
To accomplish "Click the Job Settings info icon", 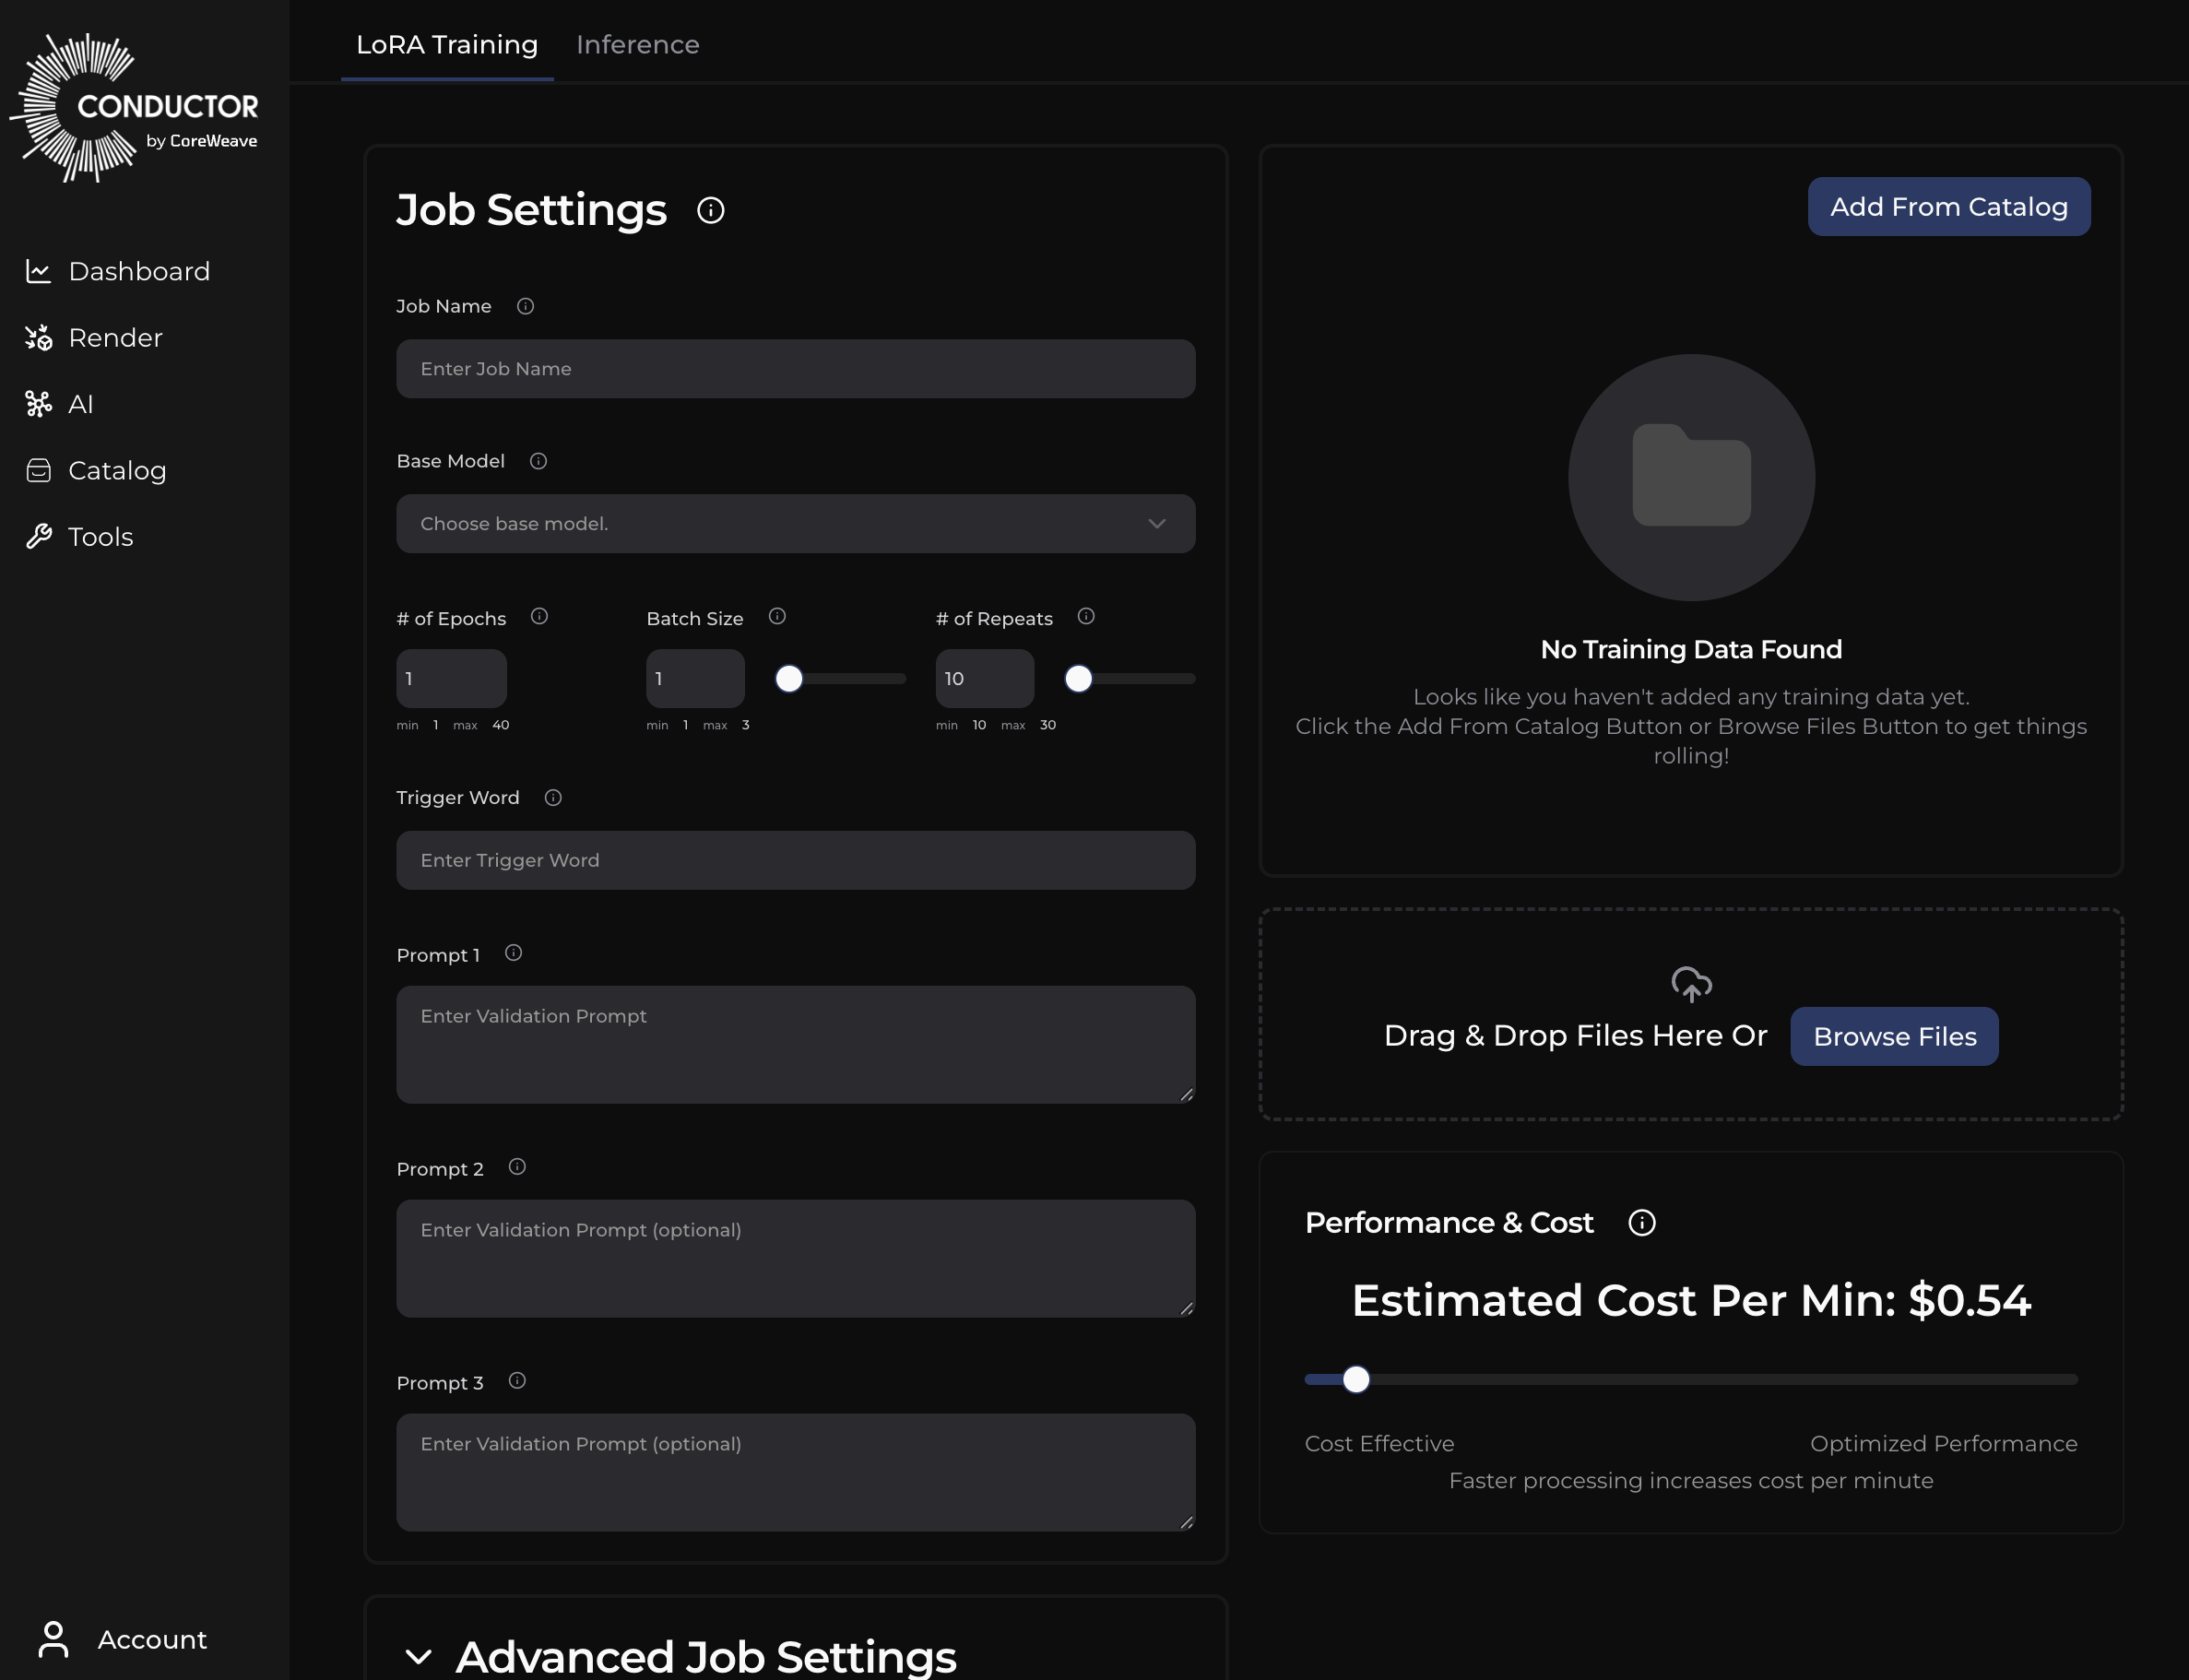I will click(x=710, y=210).
